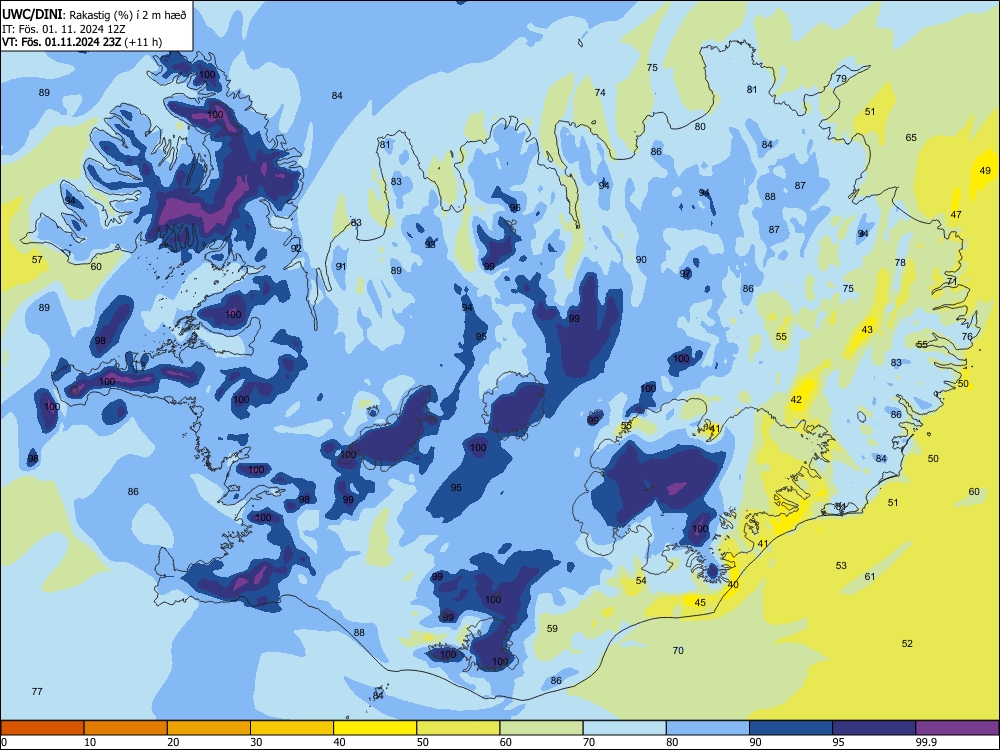Screen dimensions: 1000x750
Task: Pick the light orange 20–30 legend swatch
Action: [x=209, y=728]
